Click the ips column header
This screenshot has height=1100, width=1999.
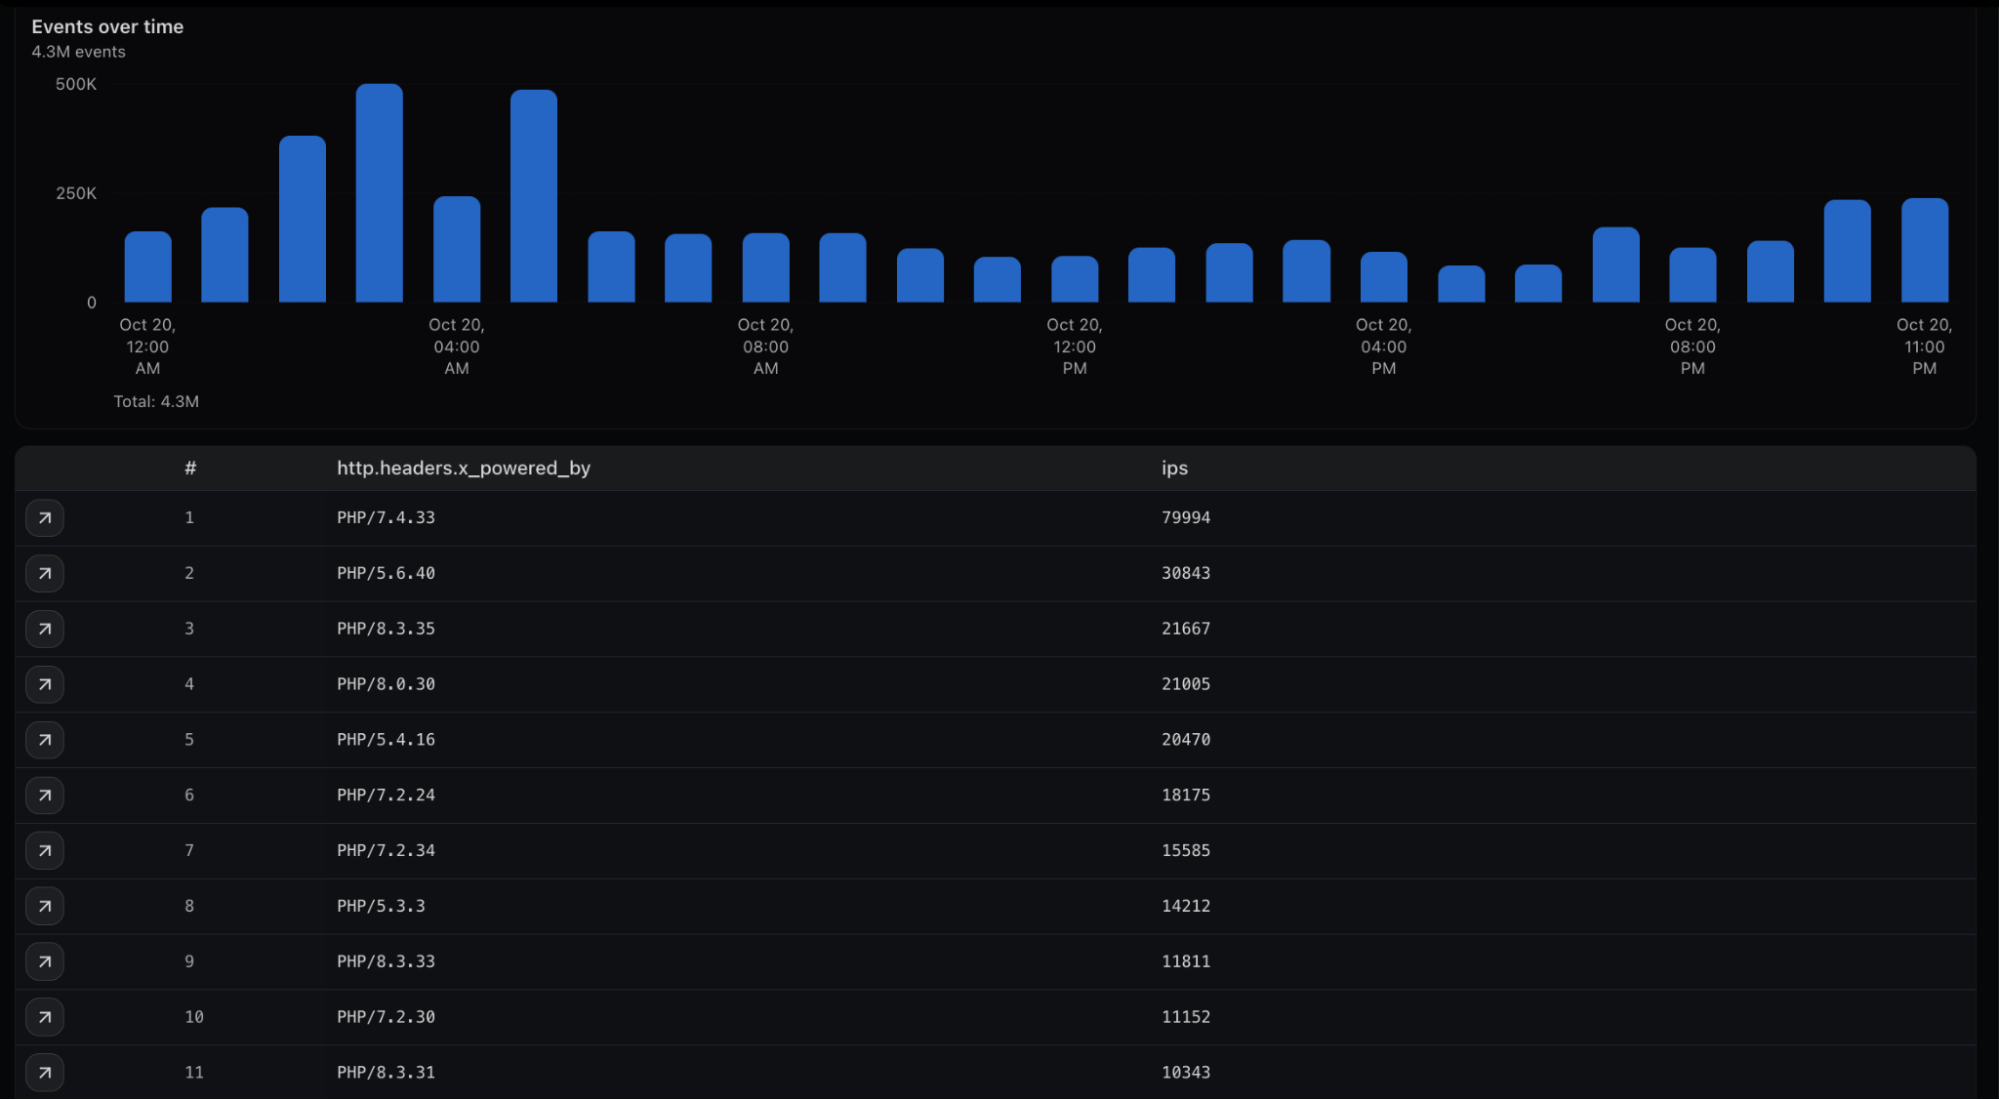click(x=1174, y=468)
